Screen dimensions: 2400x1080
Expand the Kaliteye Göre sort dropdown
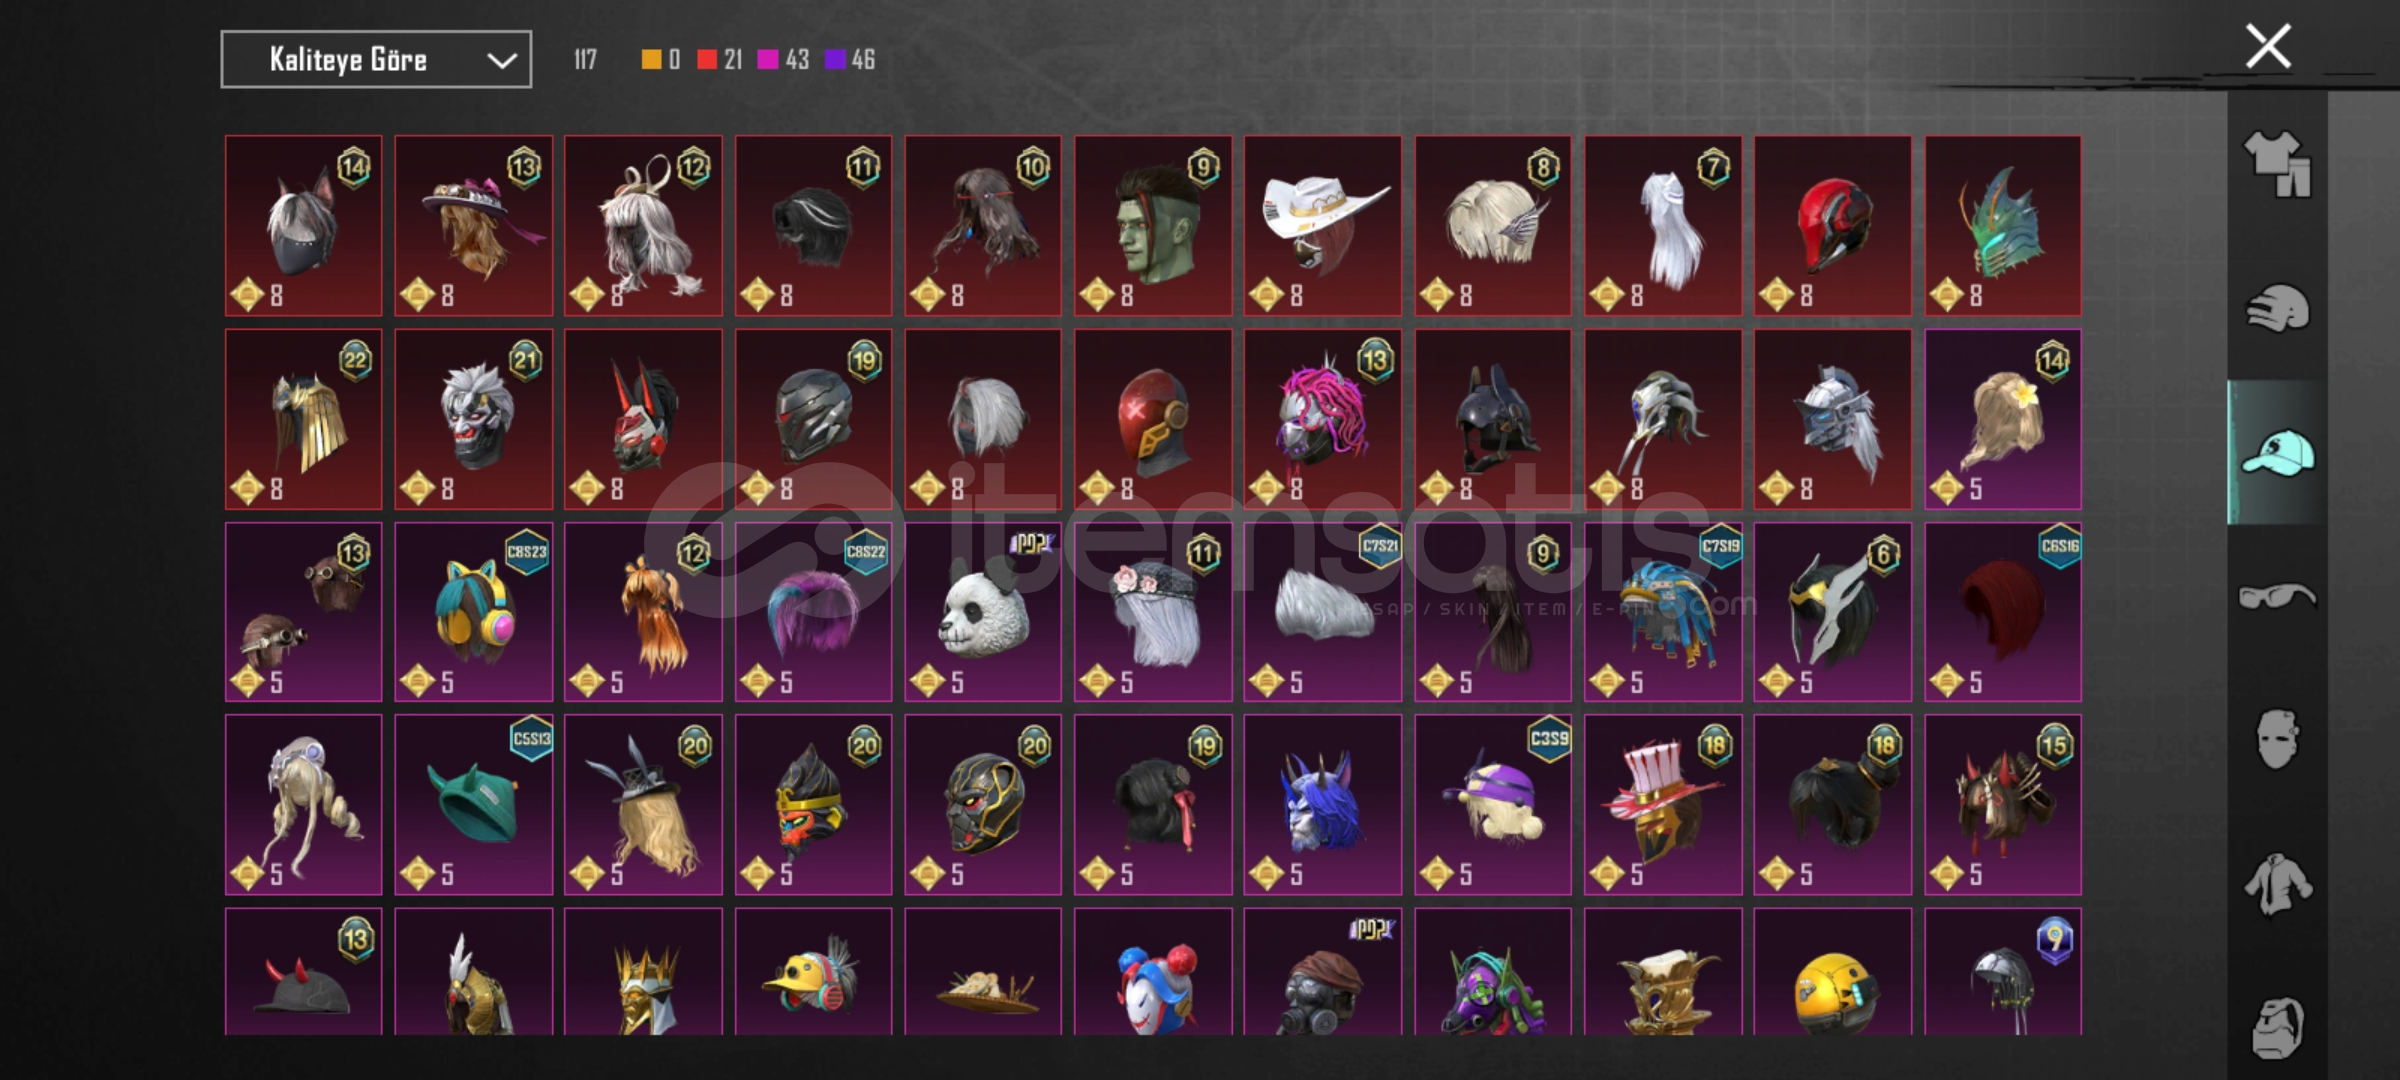click(x=376, y=60)
